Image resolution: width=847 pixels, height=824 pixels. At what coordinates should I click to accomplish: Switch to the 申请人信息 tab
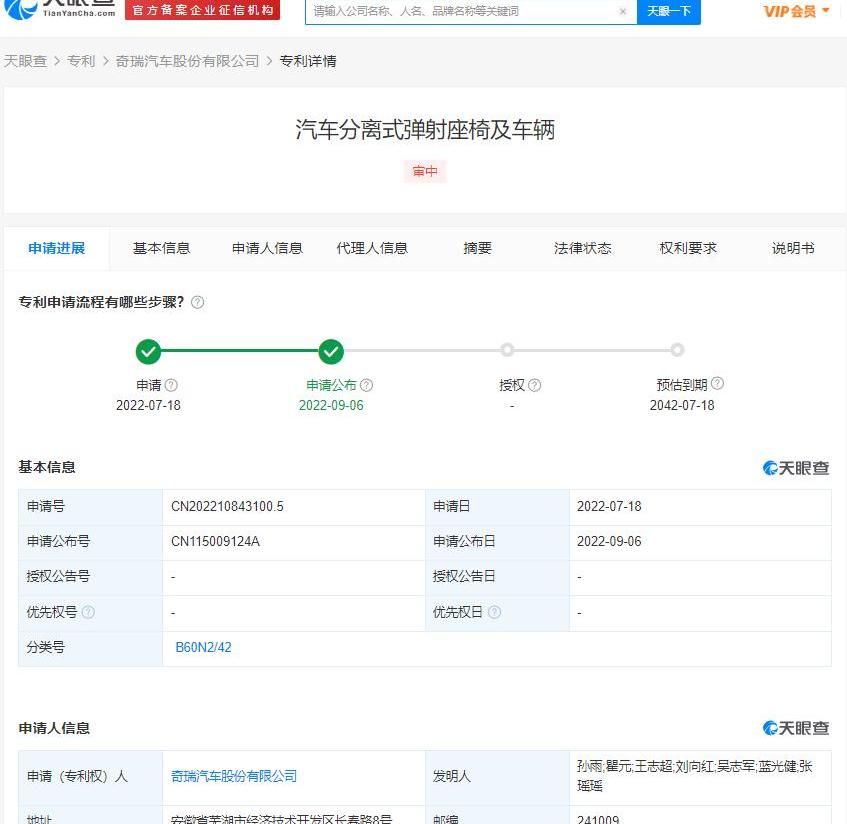(267, 249)
